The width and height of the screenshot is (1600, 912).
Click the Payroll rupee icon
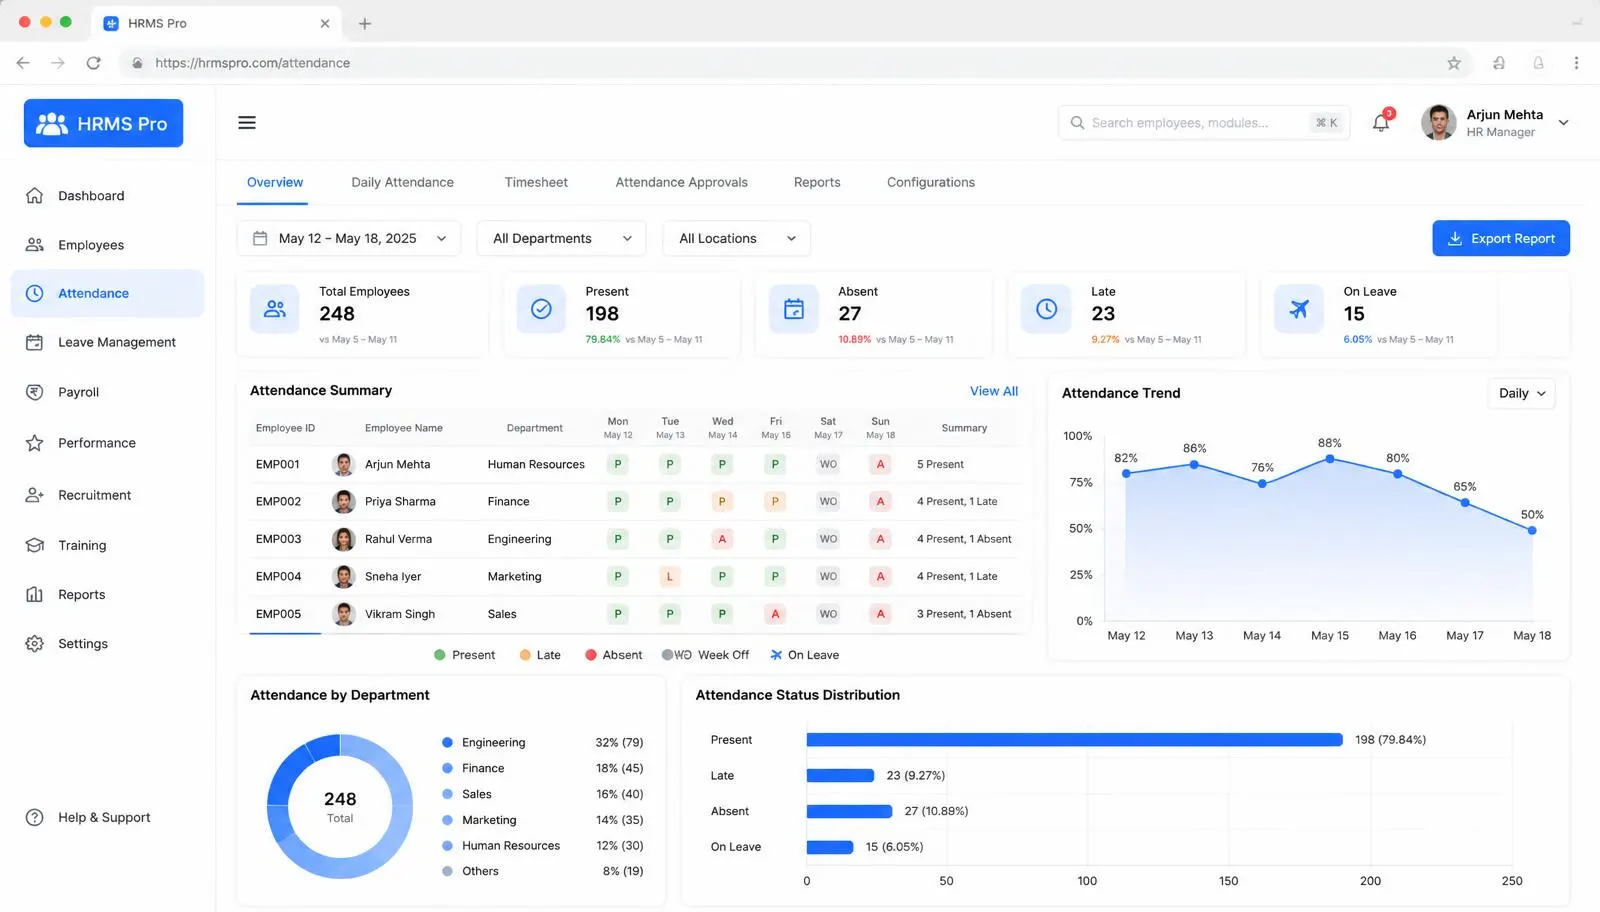34,392
